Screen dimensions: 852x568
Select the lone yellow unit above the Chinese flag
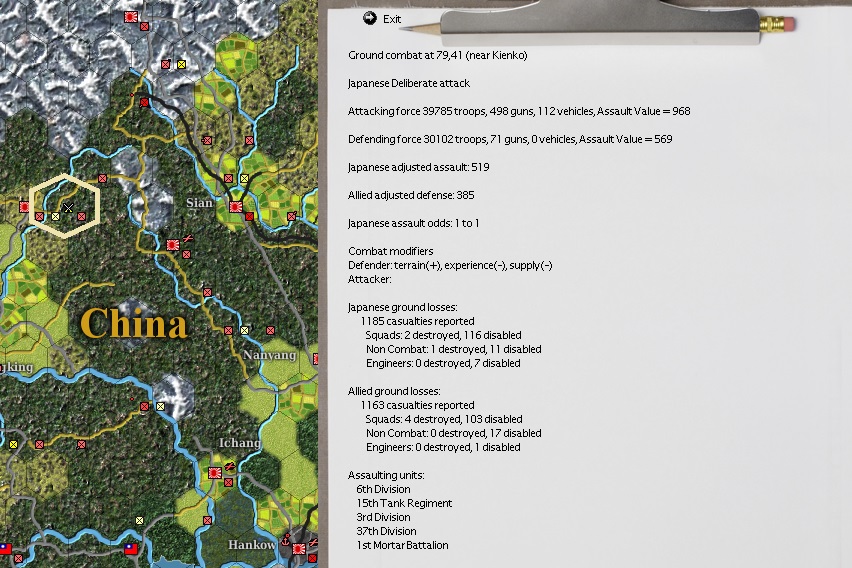140,520
